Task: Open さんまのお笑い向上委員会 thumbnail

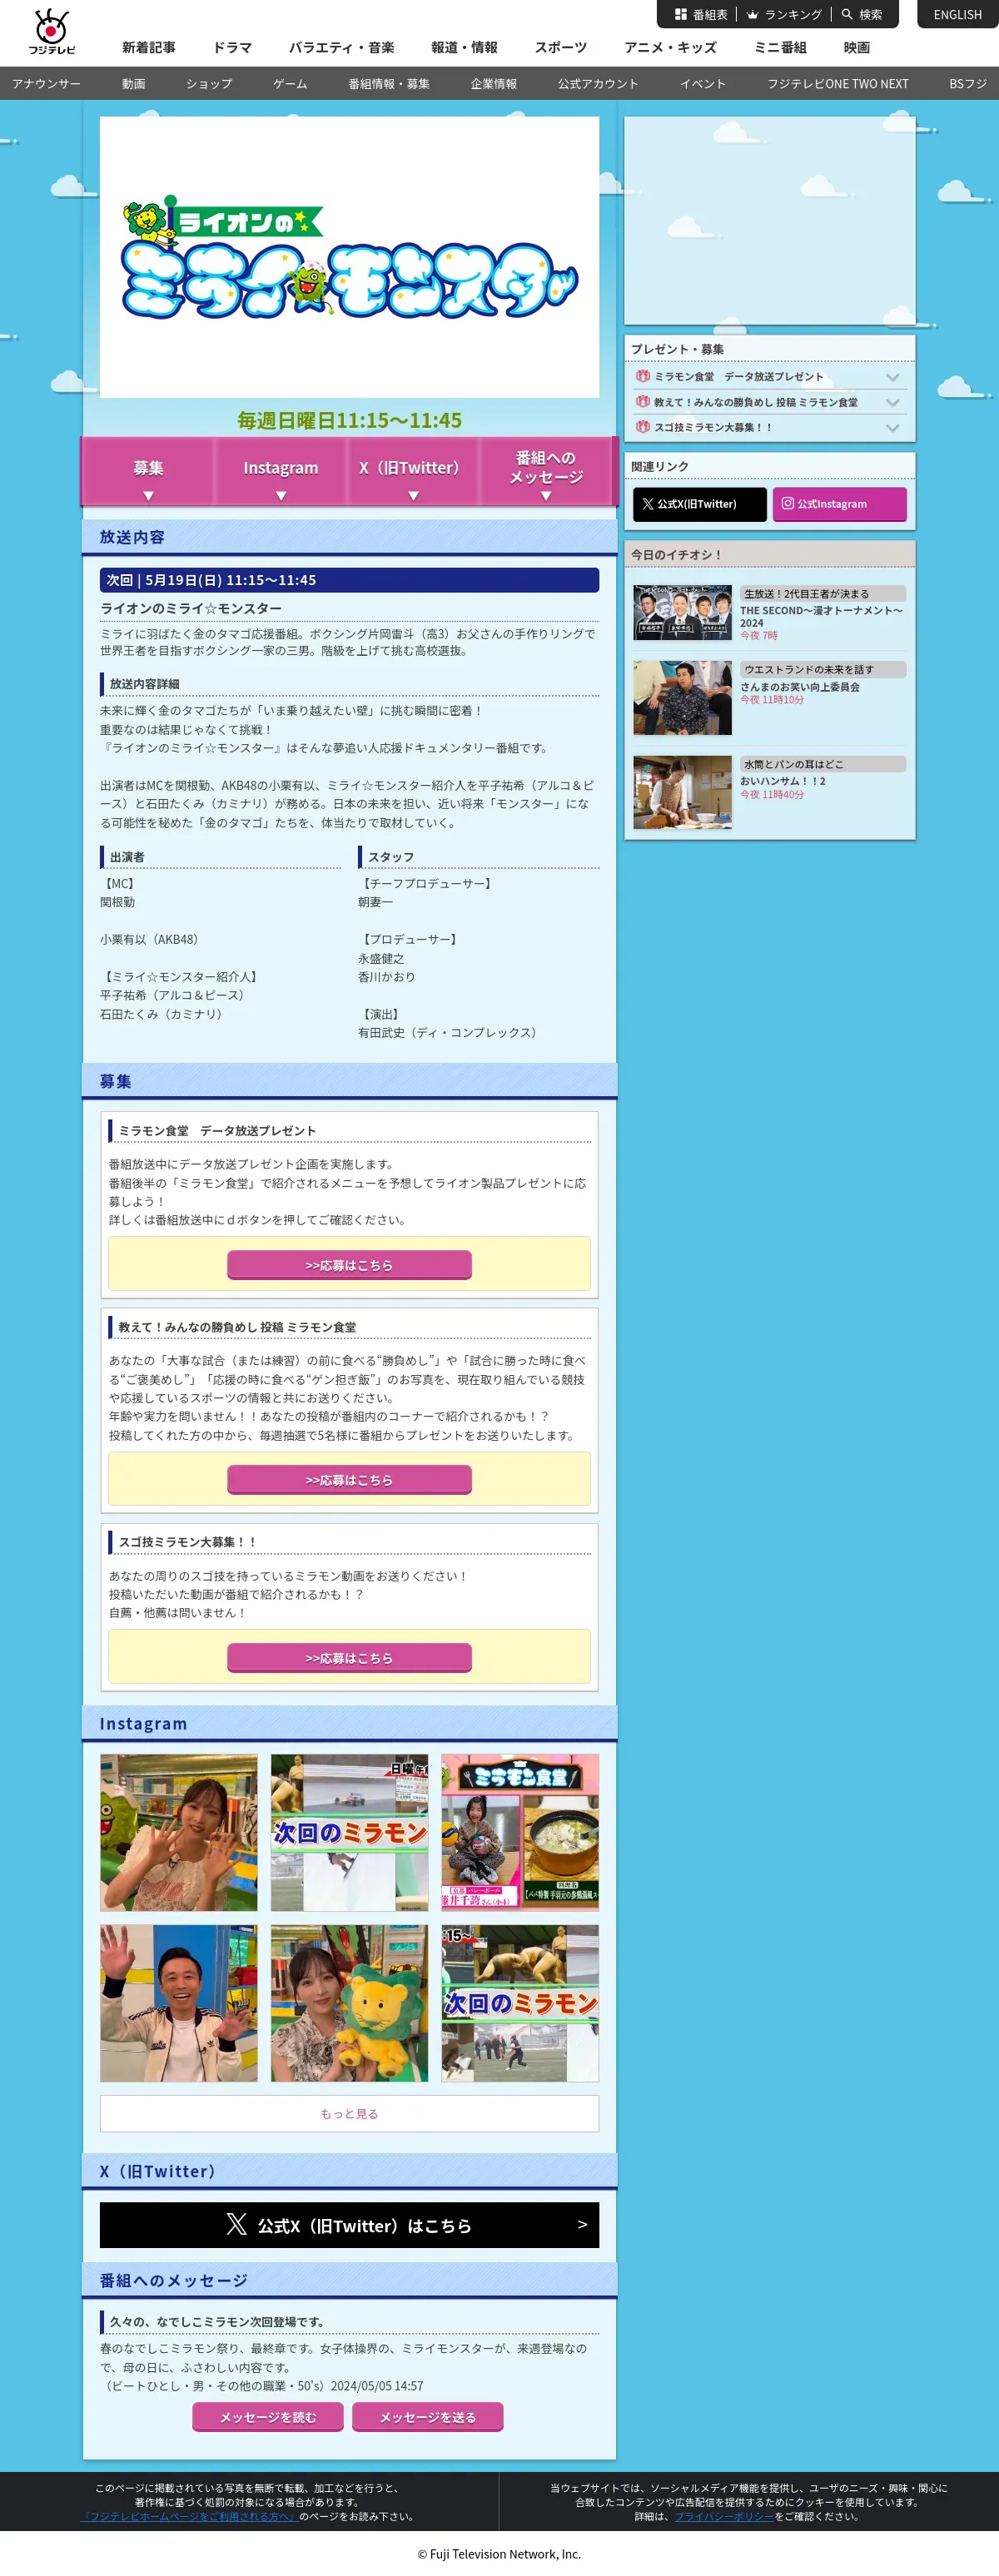Action: pyautogui.click(x=682, y=697)
